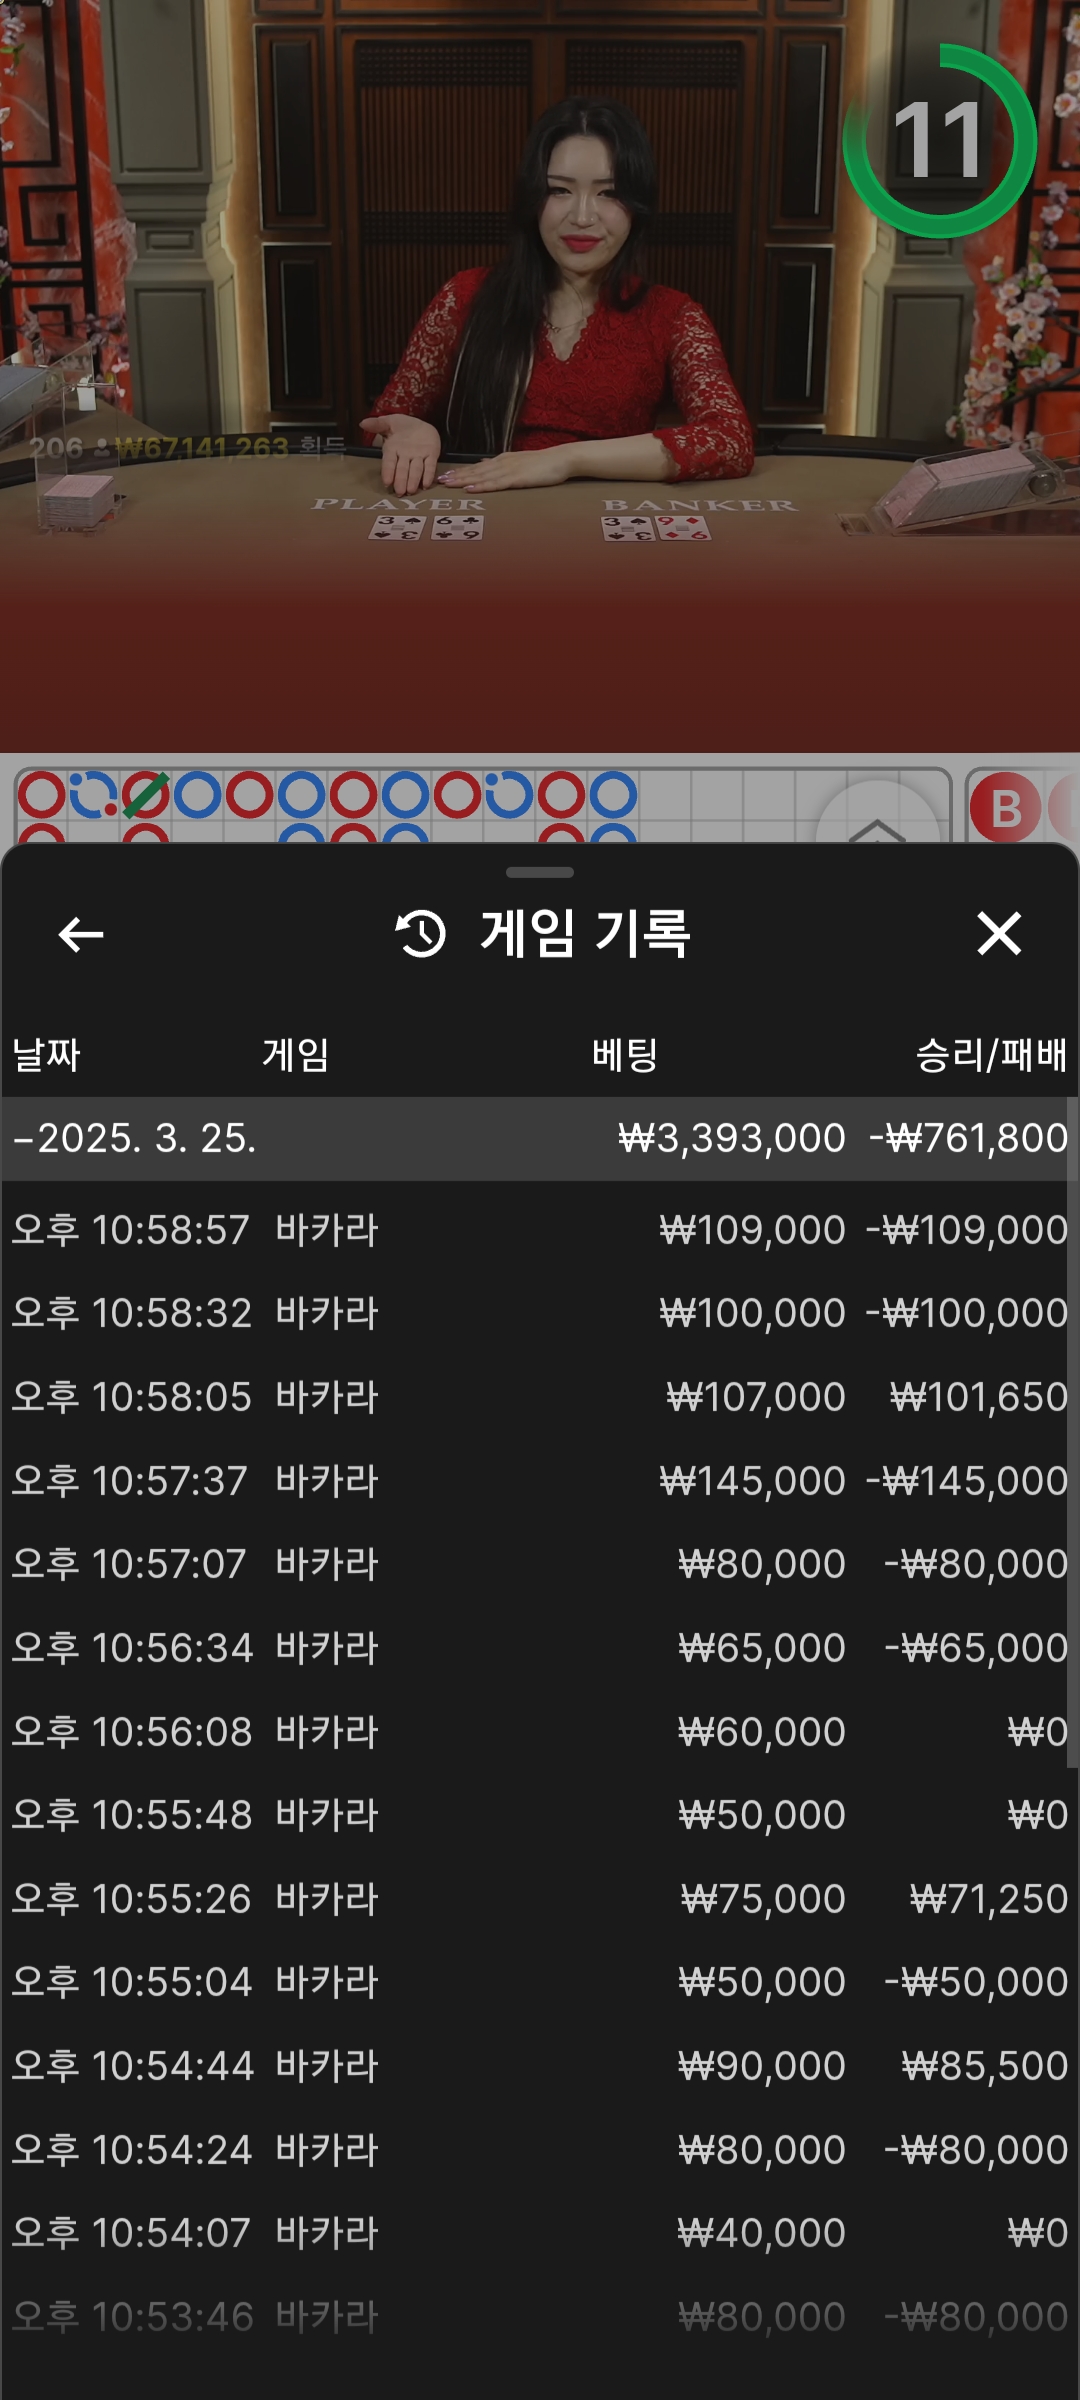This screenshot has height=2400, width=1080.
Task: Click the 게임 column header
Action: click(x=296, y=1055)
